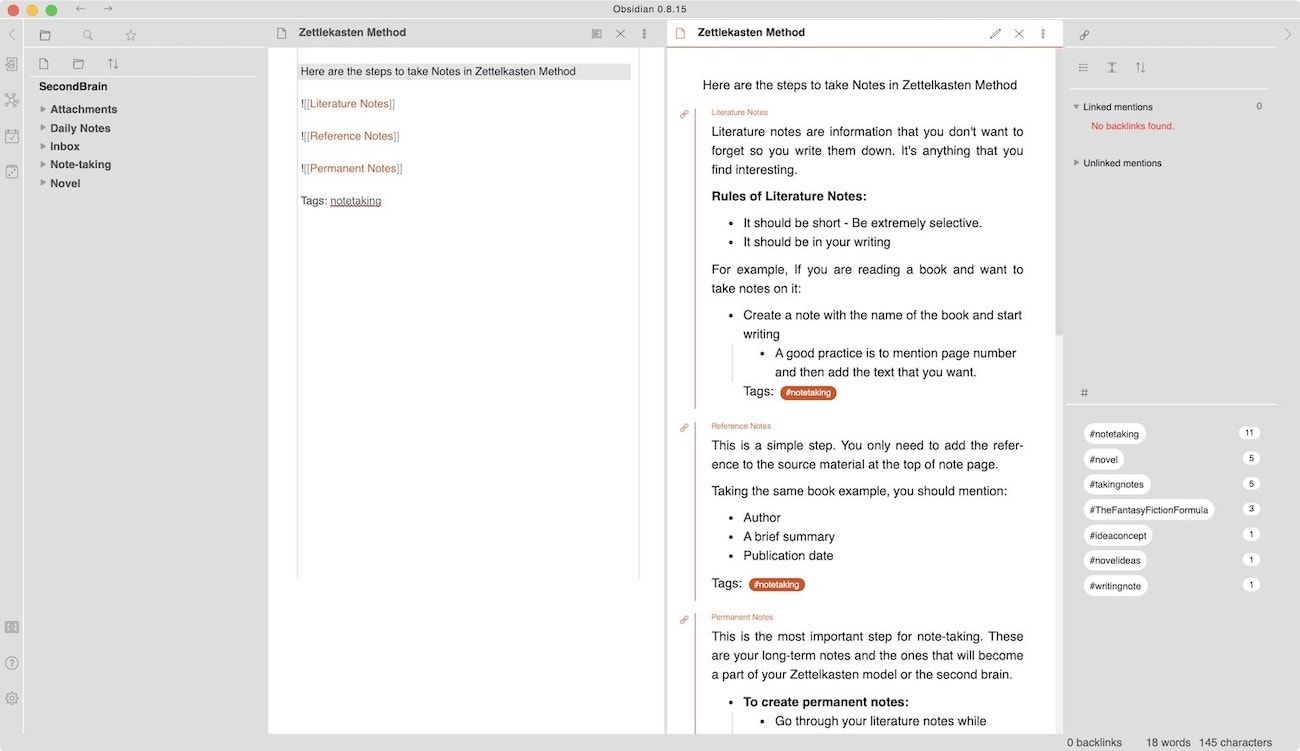The image size is (1300, 751).
Task: Open the Search tab in the left sidebar
Action: pyautogui.click(x=88, y=35)
